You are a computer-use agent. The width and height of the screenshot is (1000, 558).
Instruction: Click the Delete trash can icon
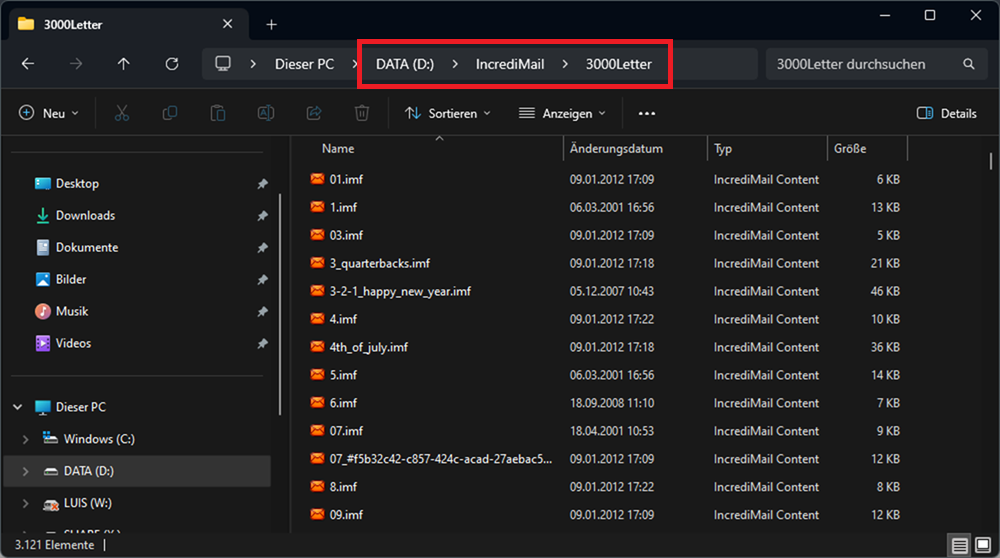tap(362, 114)
